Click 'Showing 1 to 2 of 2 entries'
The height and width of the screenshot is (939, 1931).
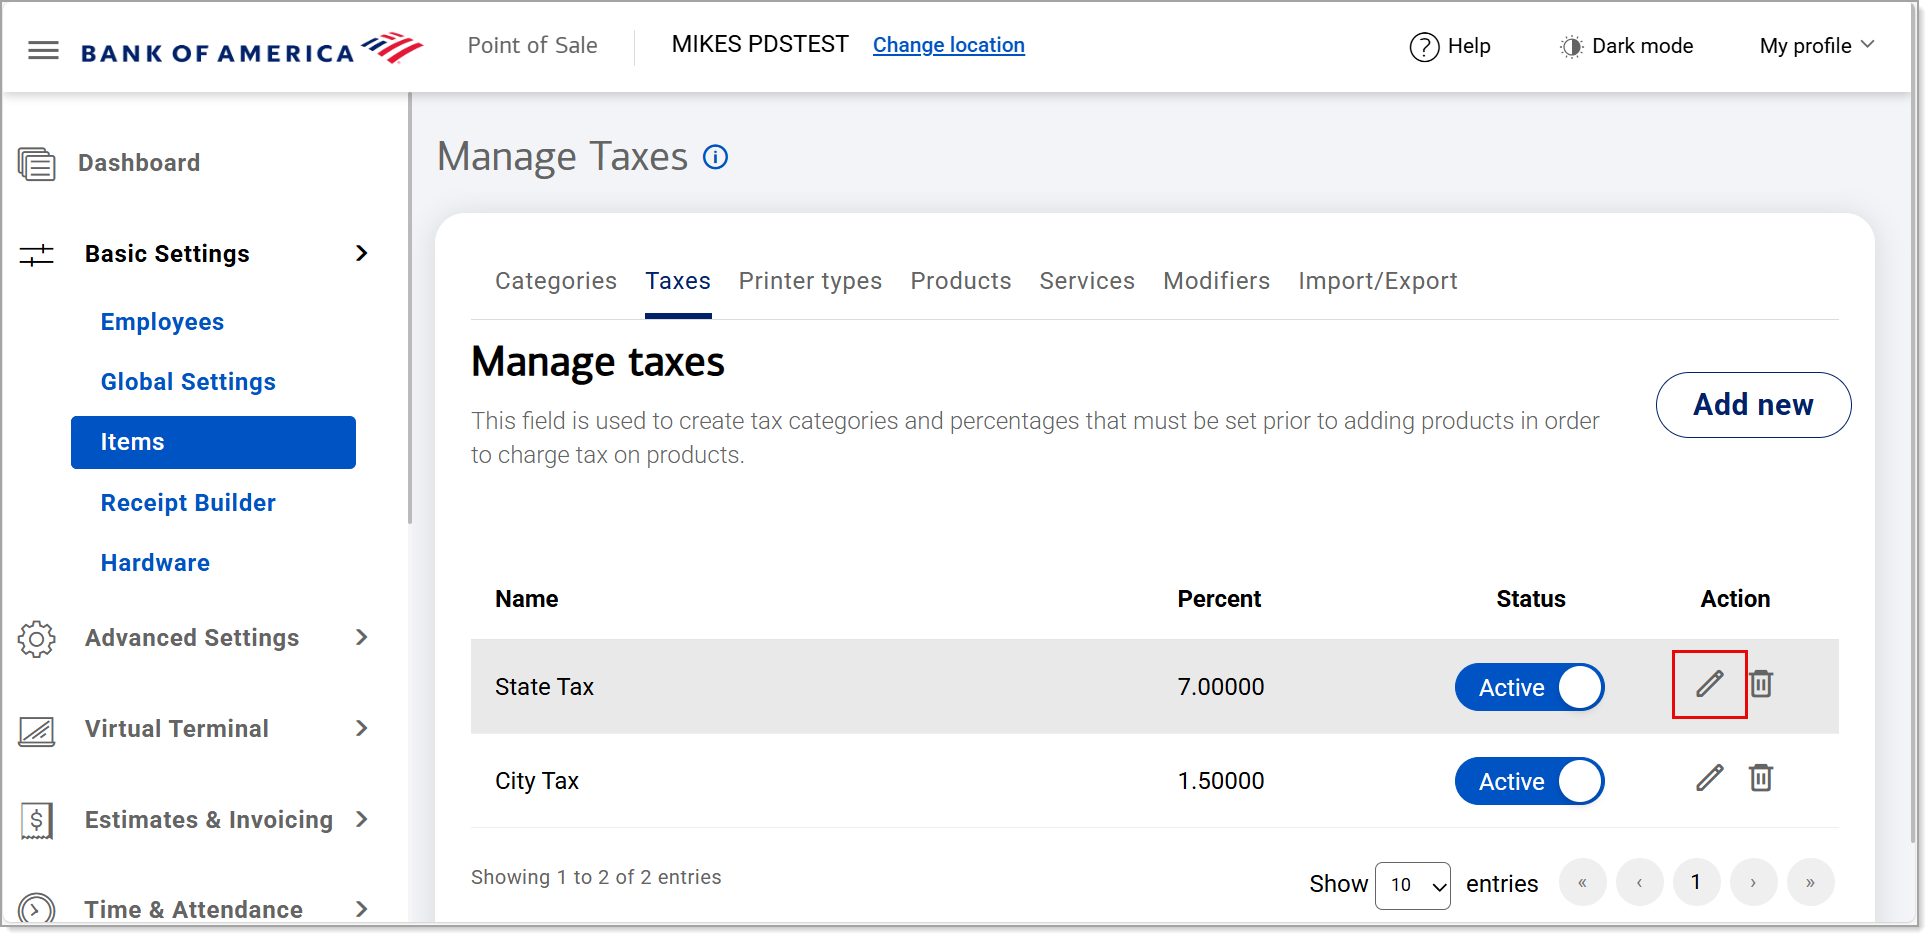pyautogui.click(x=596, y=878)
